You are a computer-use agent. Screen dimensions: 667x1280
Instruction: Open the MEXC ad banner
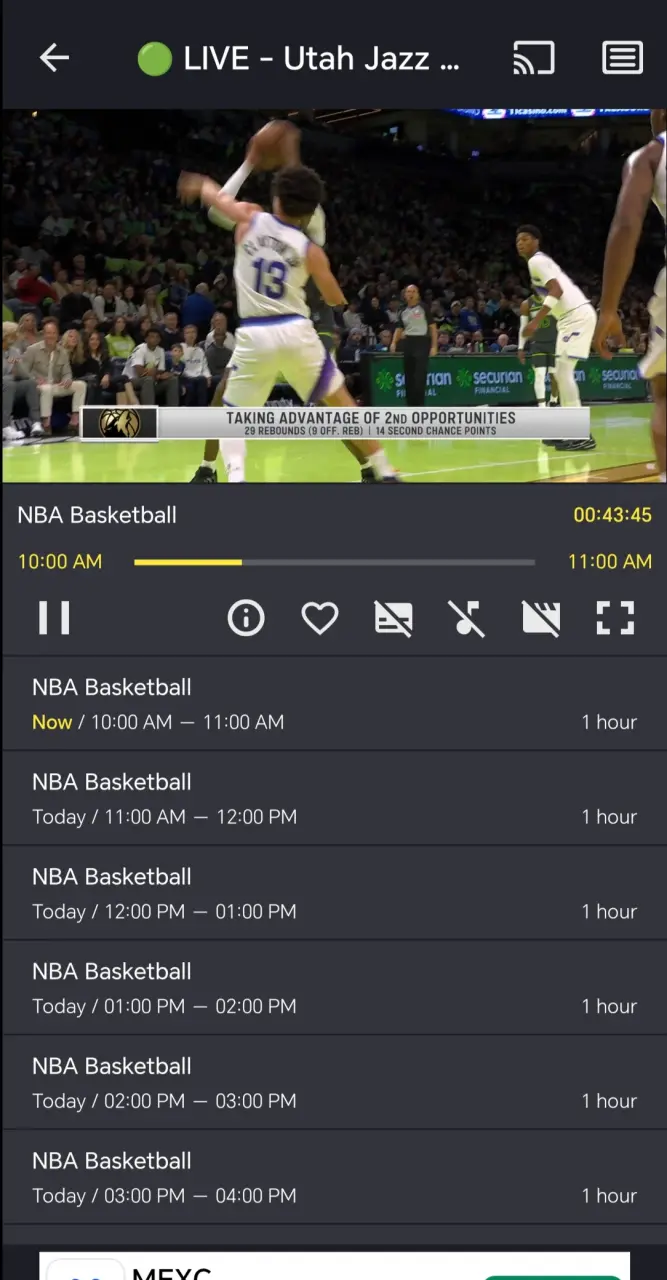[x=334, y=1266]
